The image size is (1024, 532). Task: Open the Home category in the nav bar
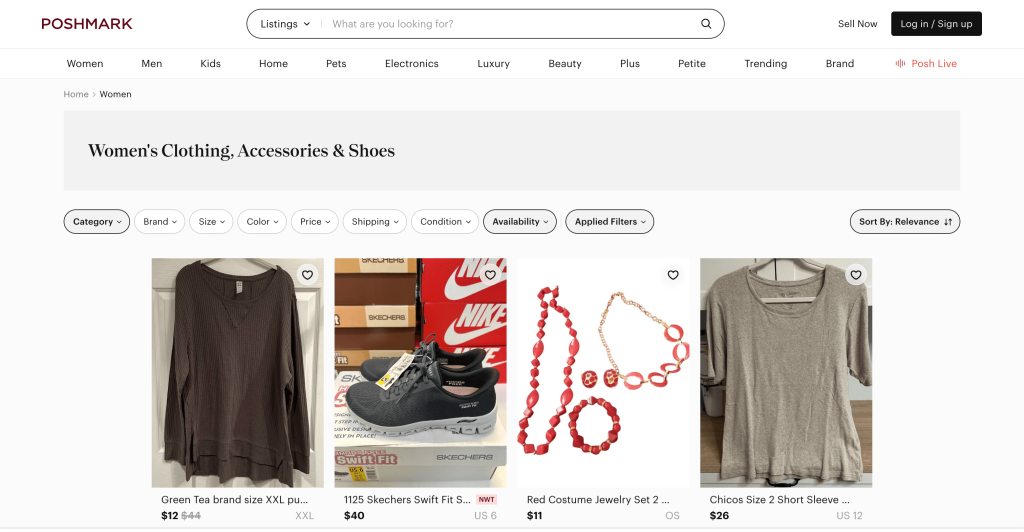[x=273, y=63]
